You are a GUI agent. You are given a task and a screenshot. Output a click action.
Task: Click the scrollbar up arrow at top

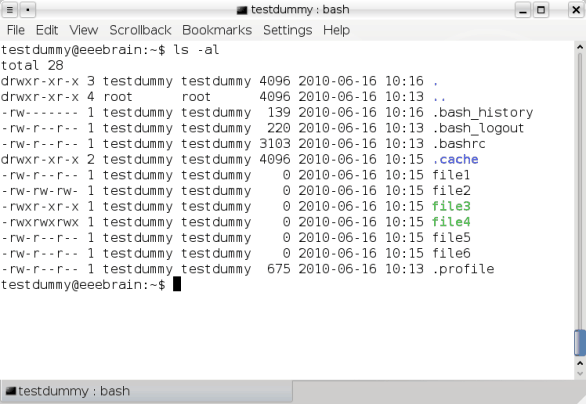pos(580,47)
